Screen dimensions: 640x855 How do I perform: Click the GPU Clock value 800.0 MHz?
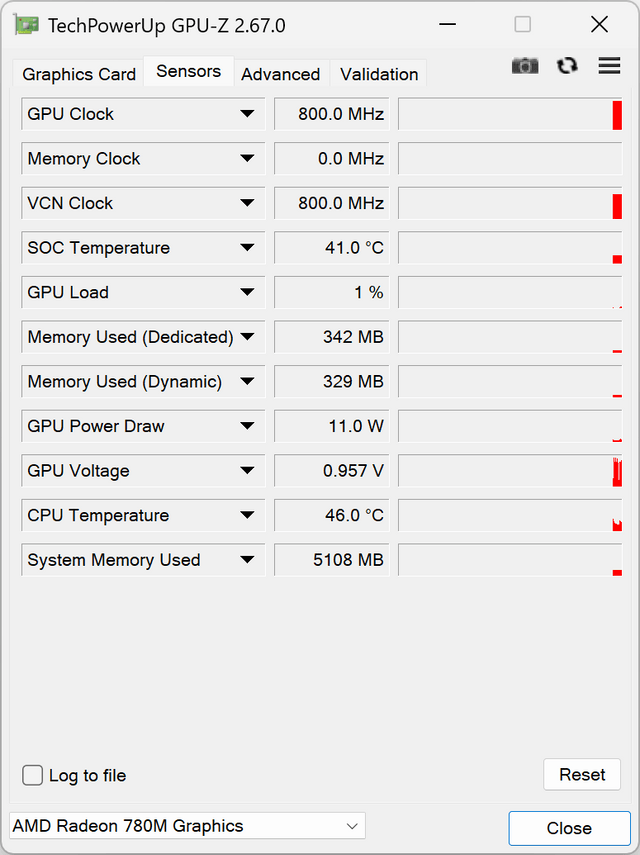coord(331,114)
